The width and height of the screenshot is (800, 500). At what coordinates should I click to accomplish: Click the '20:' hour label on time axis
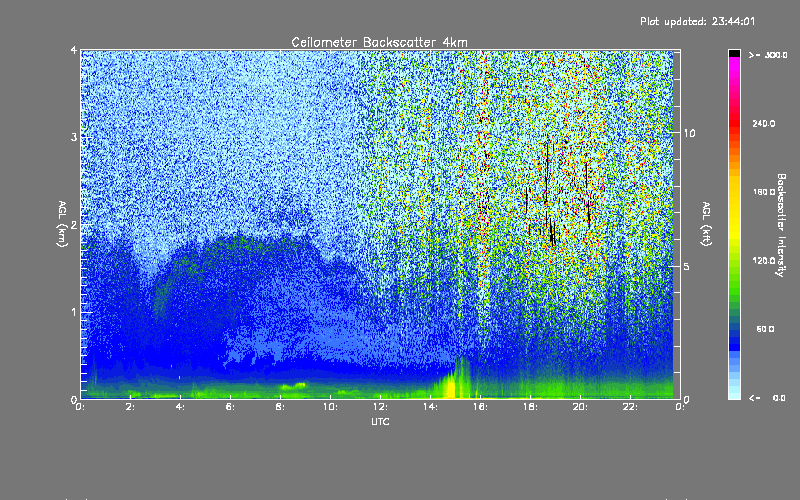pos(580,407)
